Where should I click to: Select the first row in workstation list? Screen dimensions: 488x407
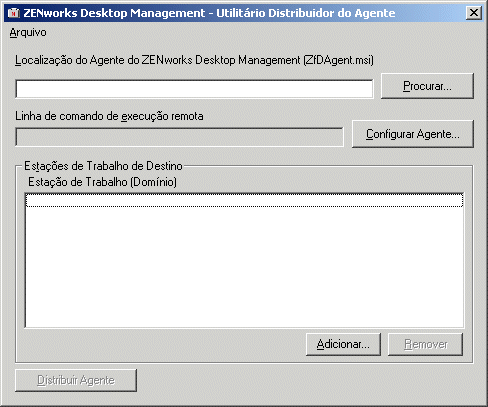coord(244,200)
